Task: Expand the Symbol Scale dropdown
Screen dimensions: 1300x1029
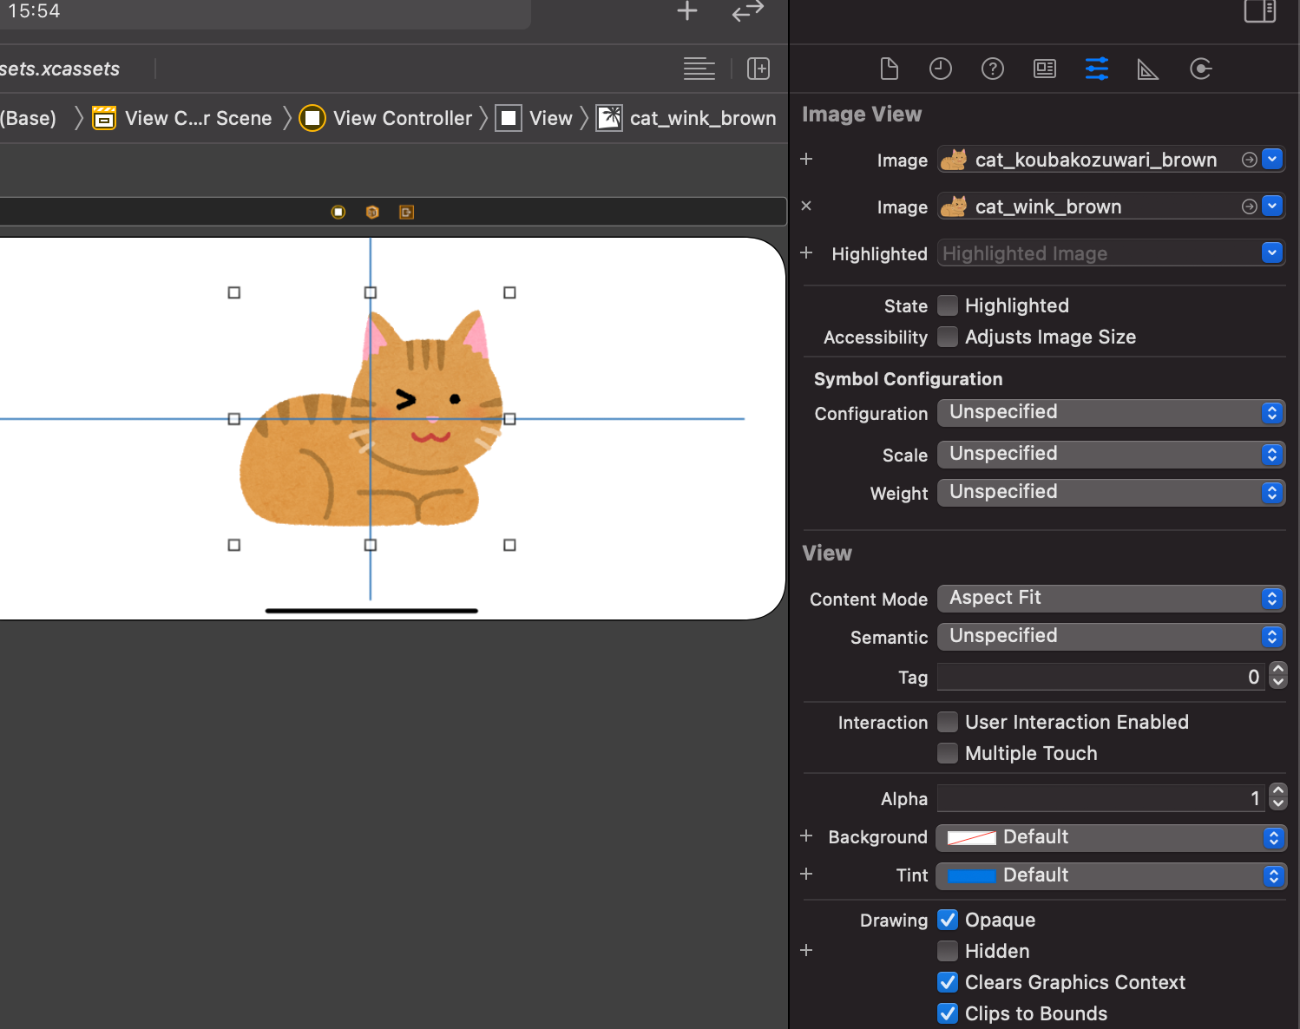Action: tap(1110, 454)
